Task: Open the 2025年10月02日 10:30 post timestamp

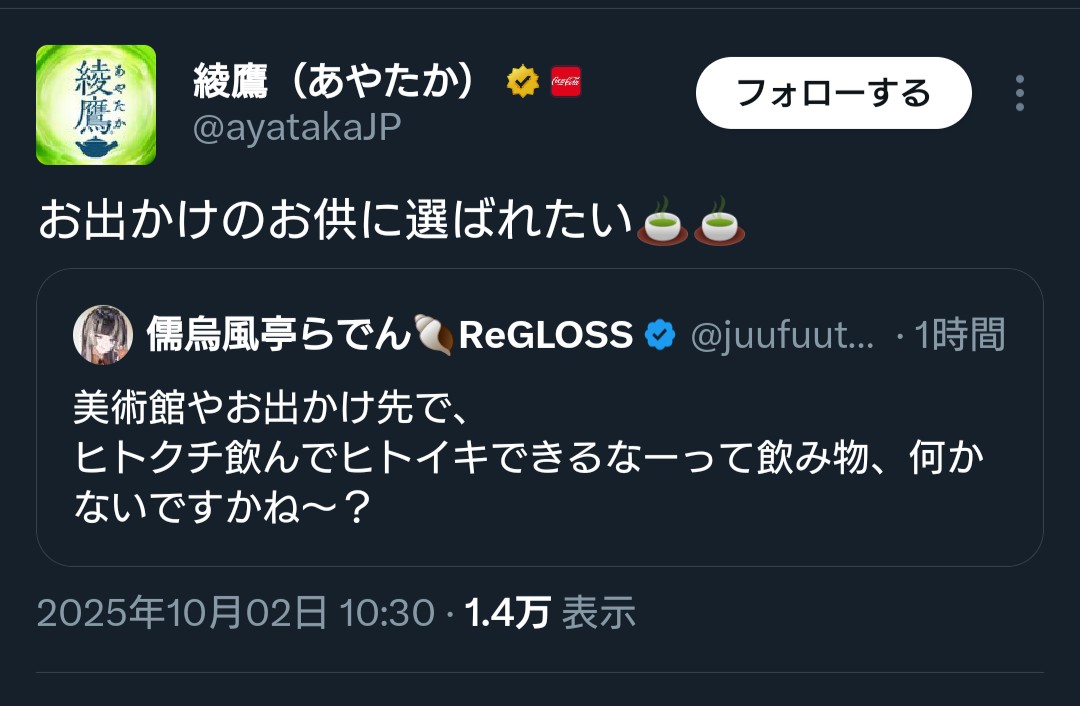Action: 236,612
